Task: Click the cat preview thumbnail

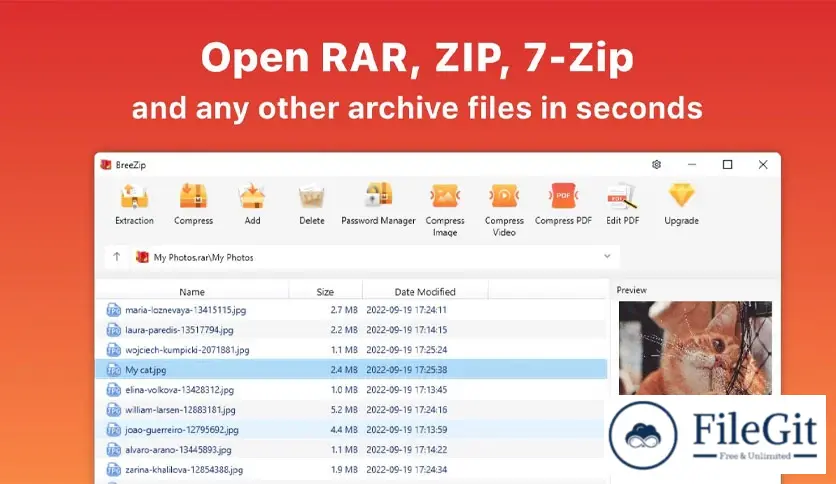Action: pyautogui.click(x=695, y=348)
